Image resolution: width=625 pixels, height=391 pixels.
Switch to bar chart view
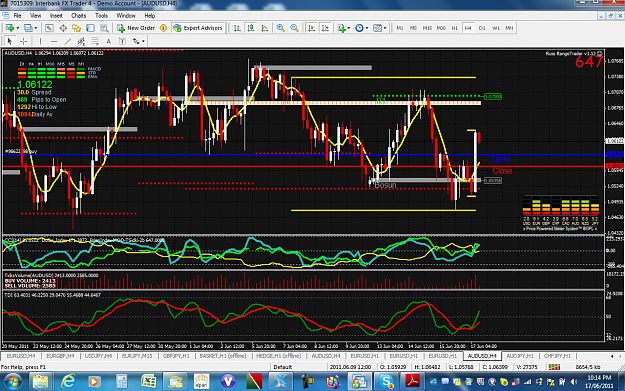[237, 28]
